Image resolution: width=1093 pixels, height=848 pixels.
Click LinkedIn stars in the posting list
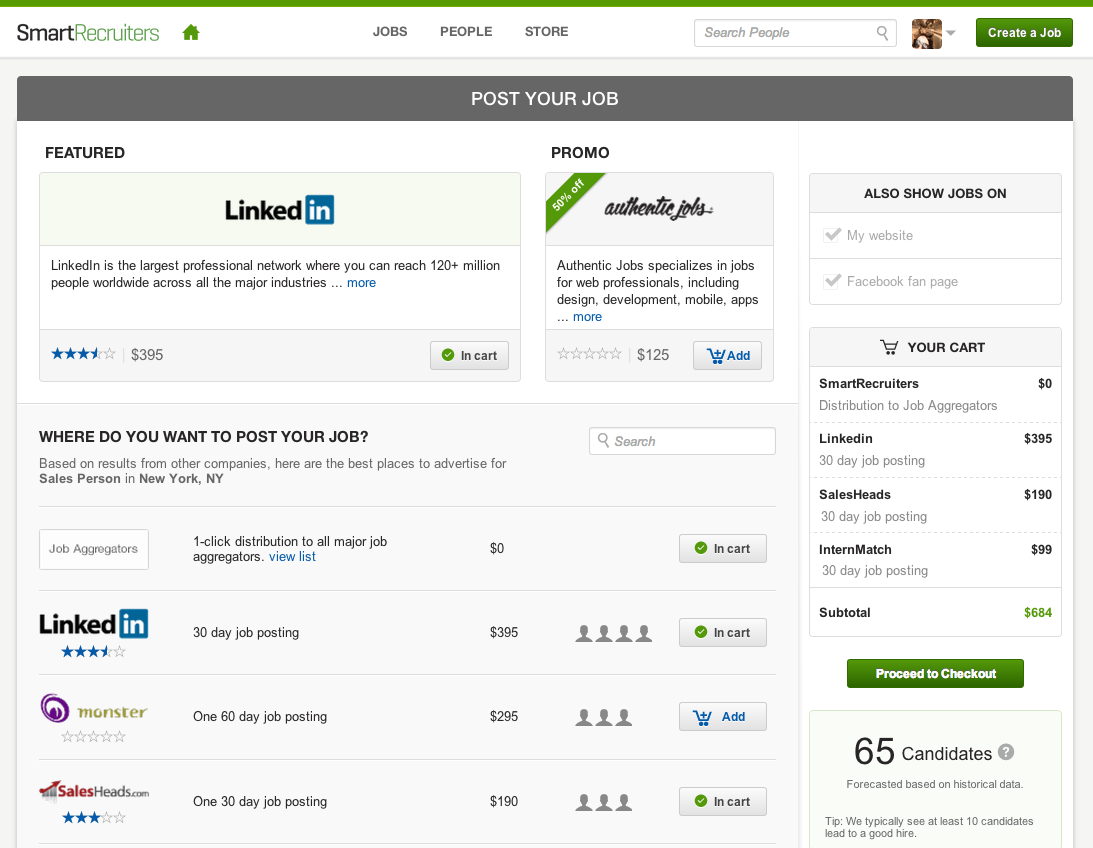tap(93, 652)
